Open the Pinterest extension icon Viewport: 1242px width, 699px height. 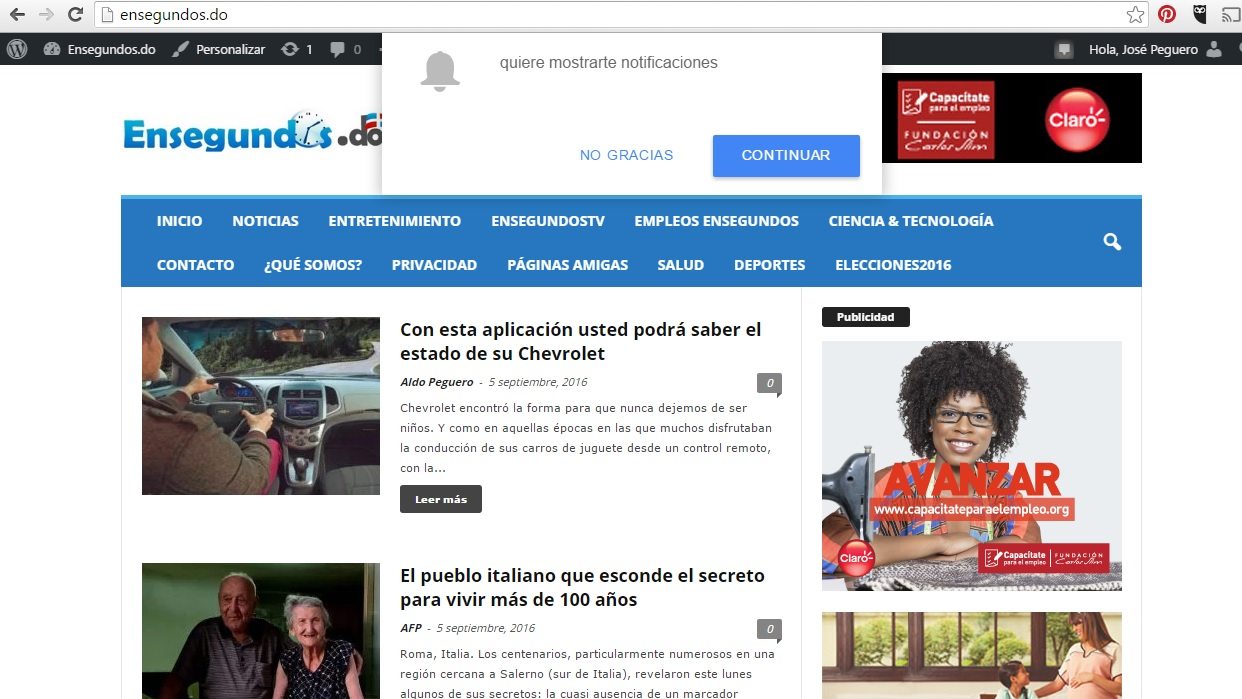click(1167, 15)
